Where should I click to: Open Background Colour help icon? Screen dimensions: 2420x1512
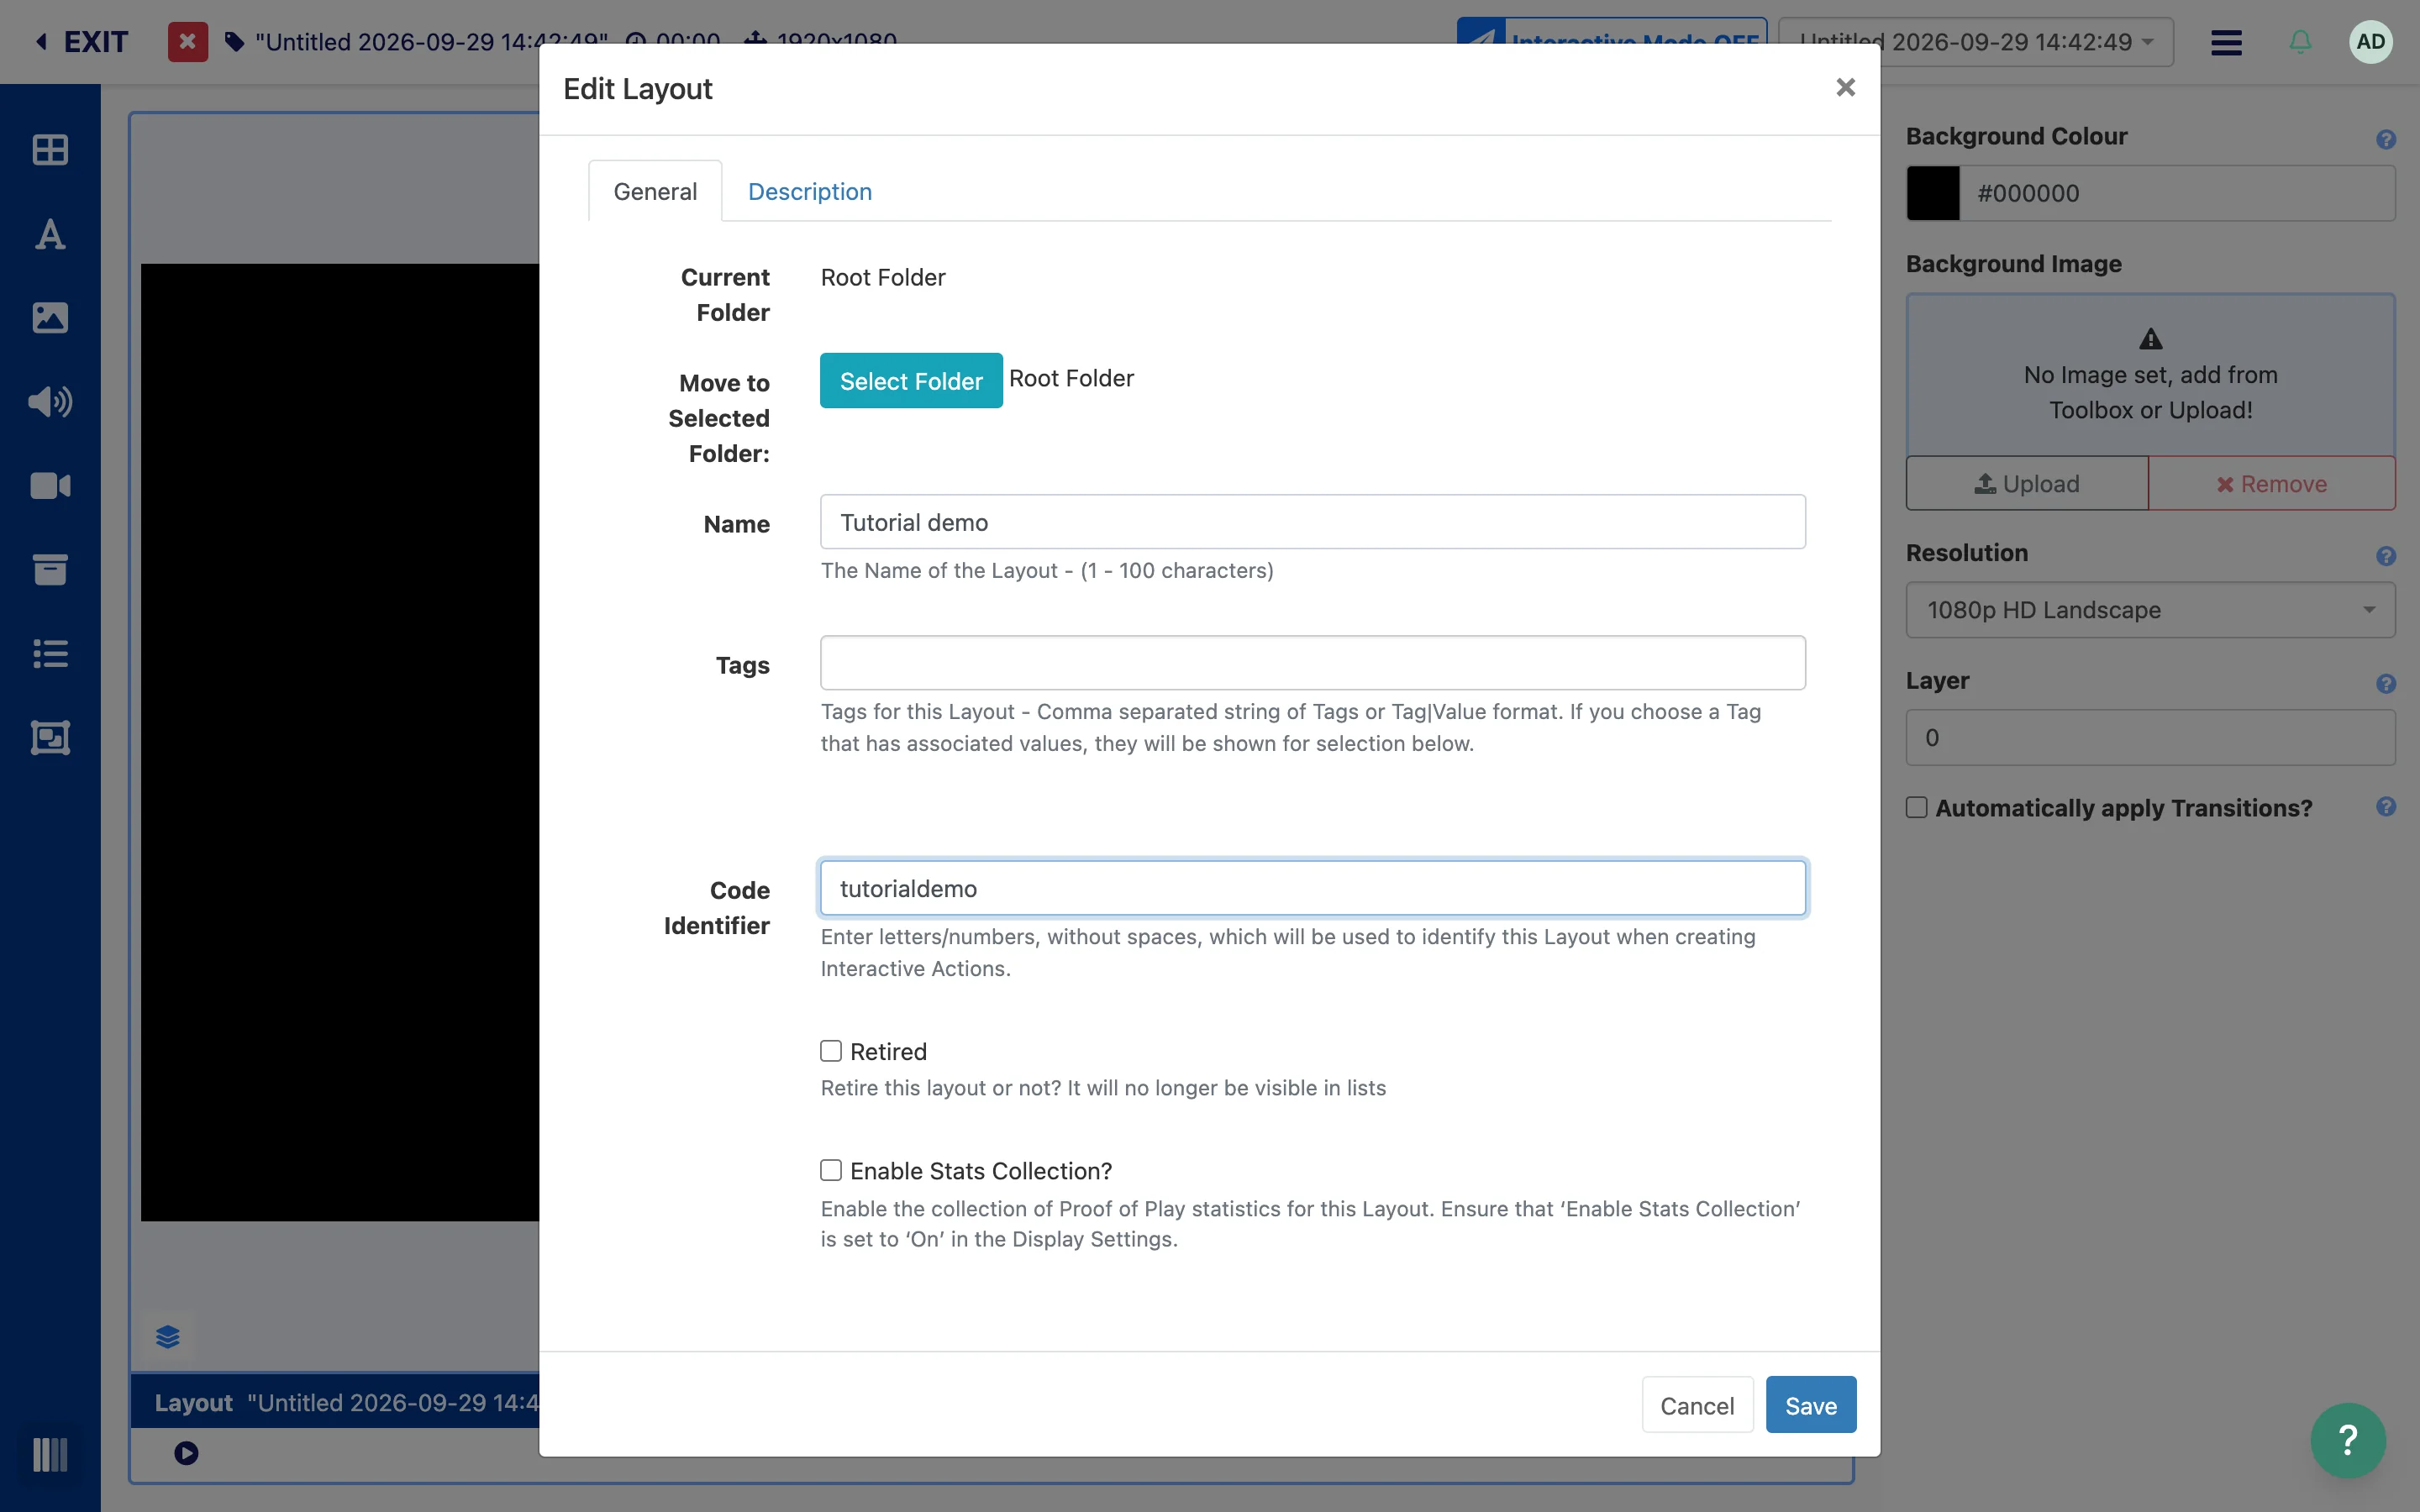2386,140
